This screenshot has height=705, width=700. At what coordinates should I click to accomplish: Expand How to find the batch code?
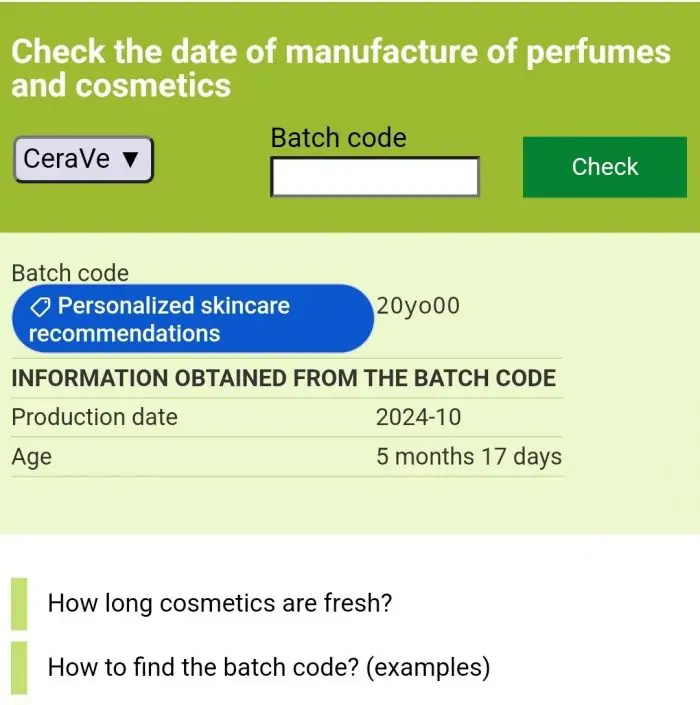[x=269, y=667]
